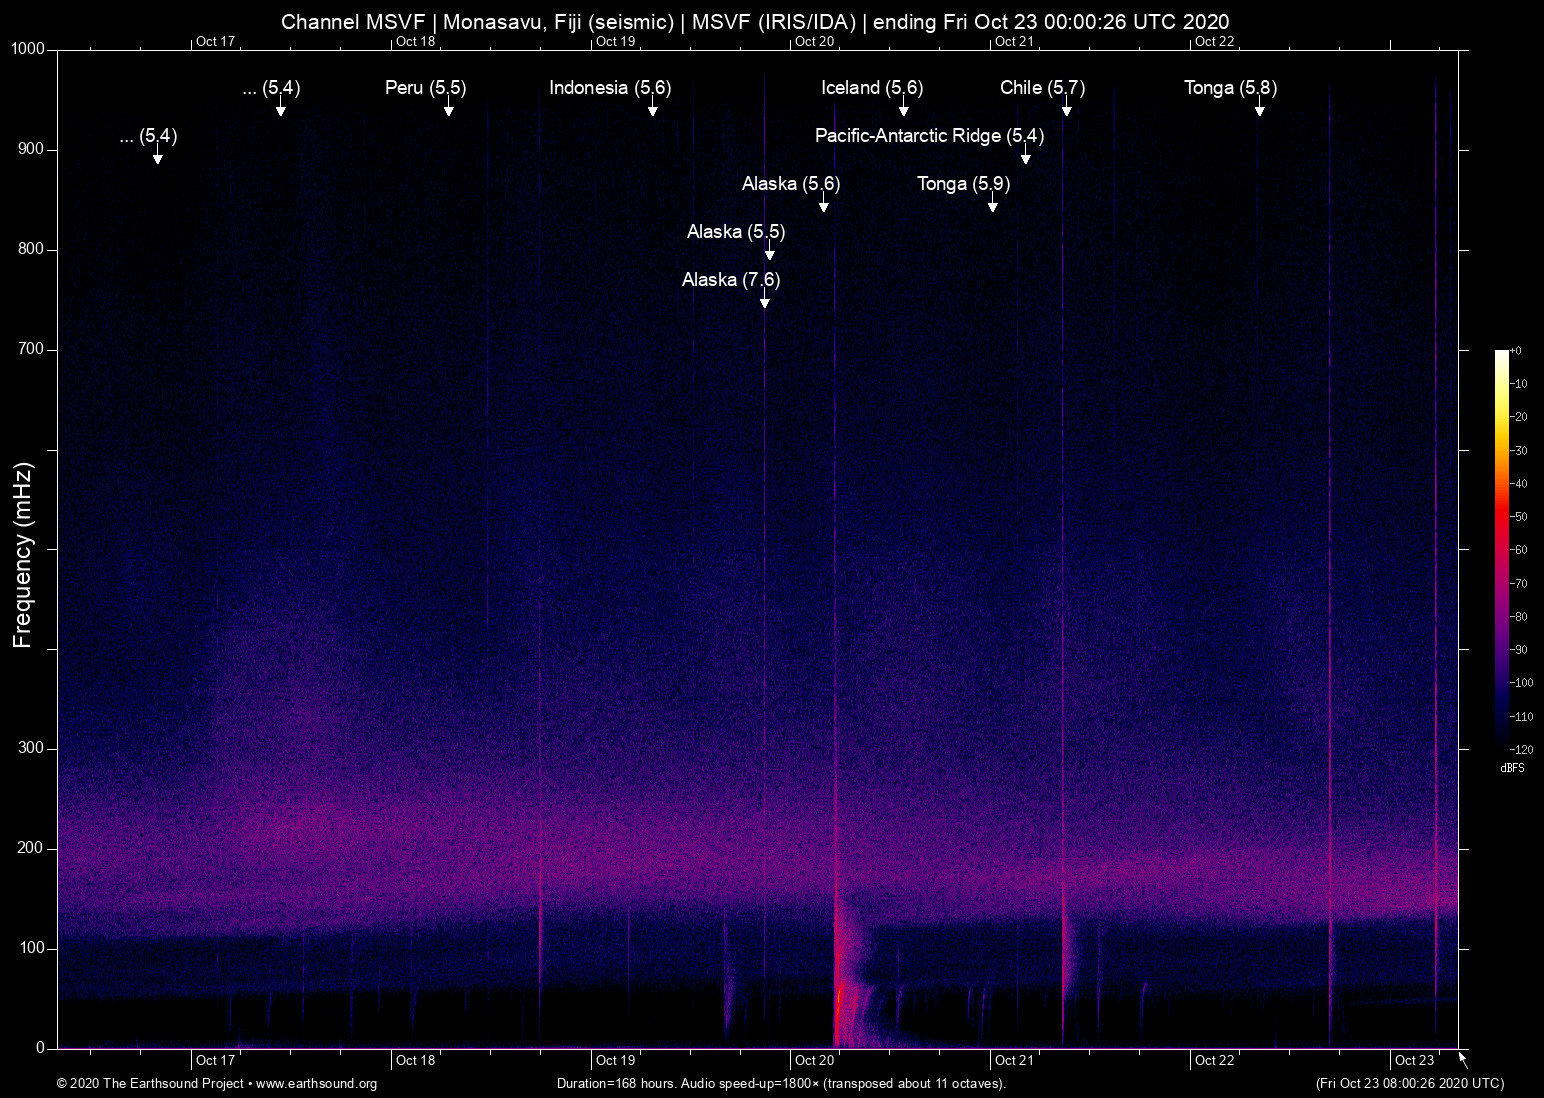Click the '1000' frequency tick label

click(28, 50)
